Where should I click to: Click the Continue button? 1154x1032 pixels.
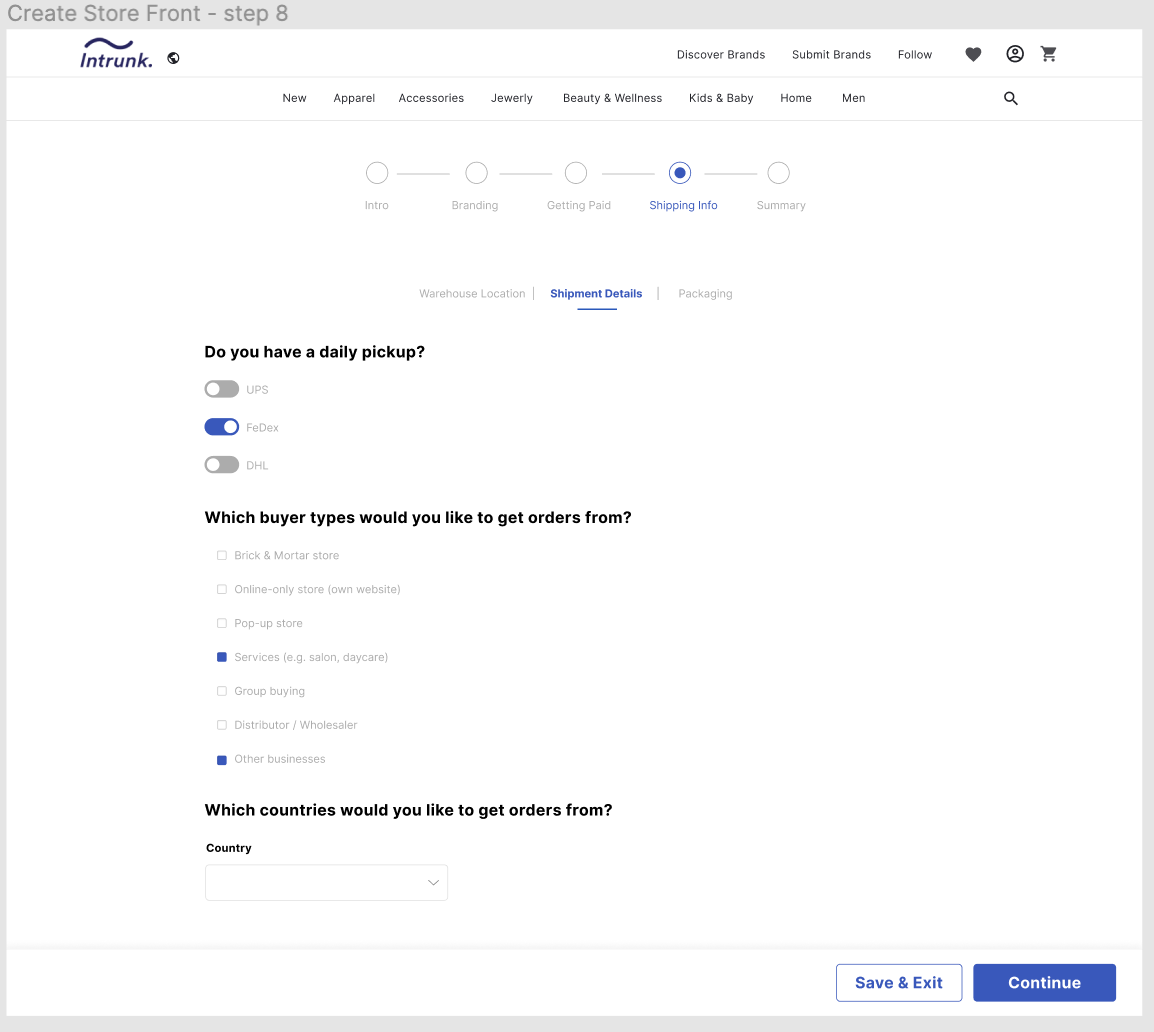point(1044,983)
